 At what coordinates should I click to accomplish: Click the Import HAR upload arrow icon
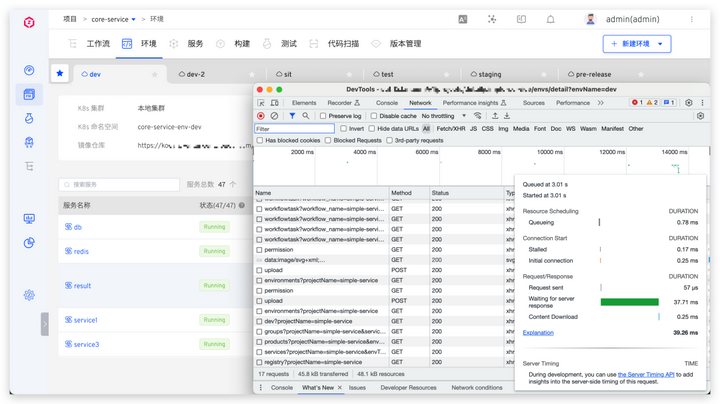[495, 116]
